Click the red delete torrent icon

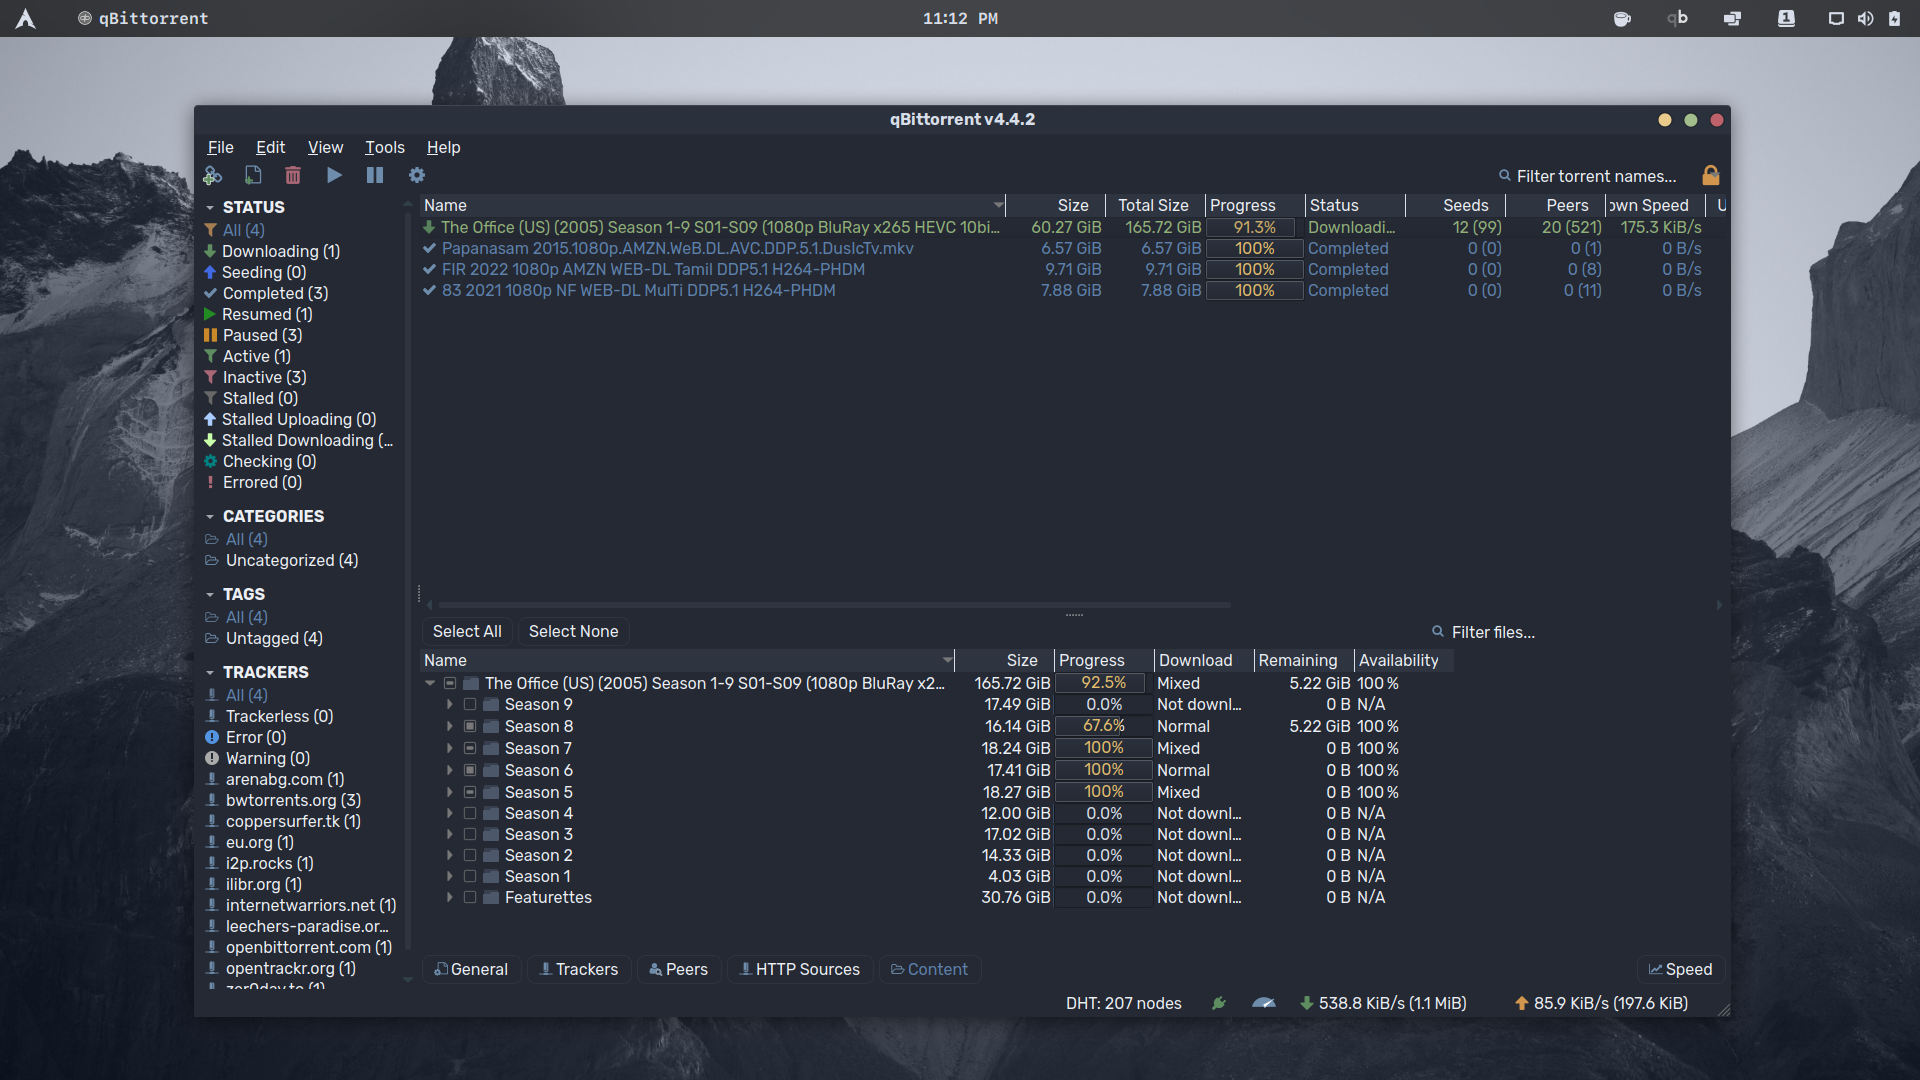tap(293, 175)
